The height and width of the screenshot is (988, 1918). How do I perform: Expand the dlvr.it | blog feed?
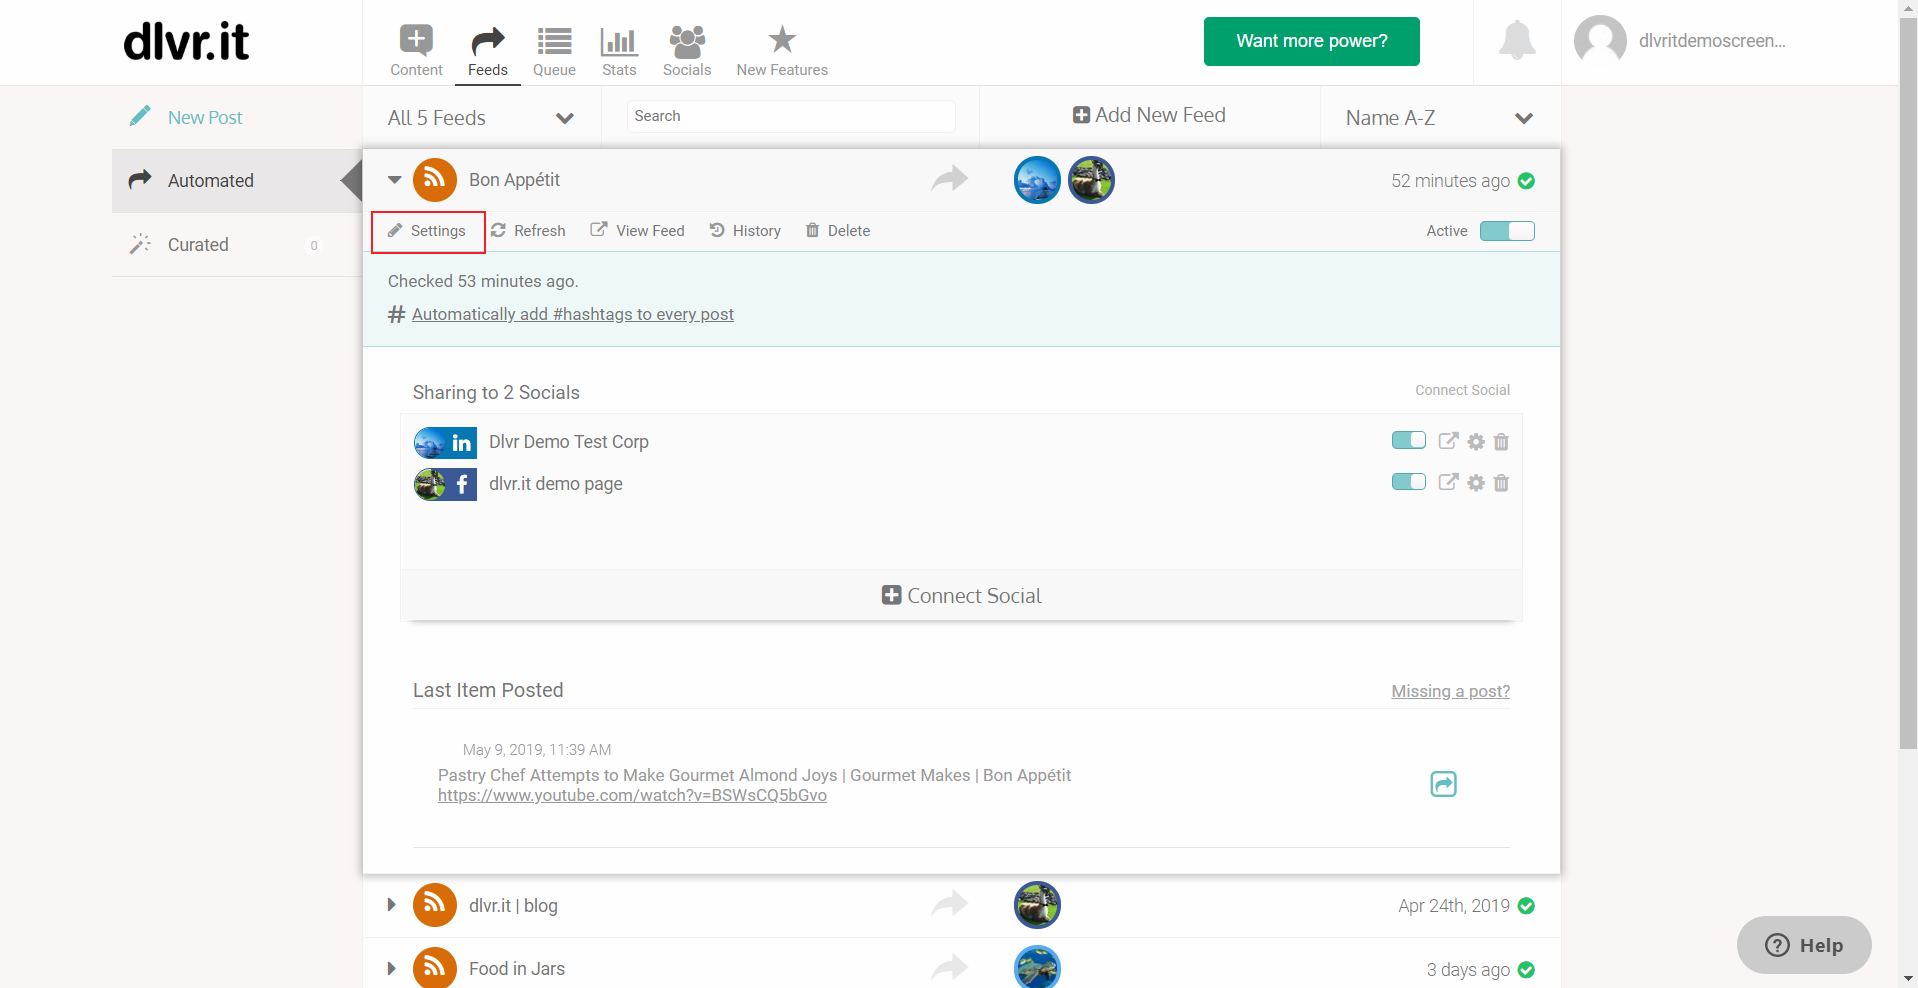(391, 905)
